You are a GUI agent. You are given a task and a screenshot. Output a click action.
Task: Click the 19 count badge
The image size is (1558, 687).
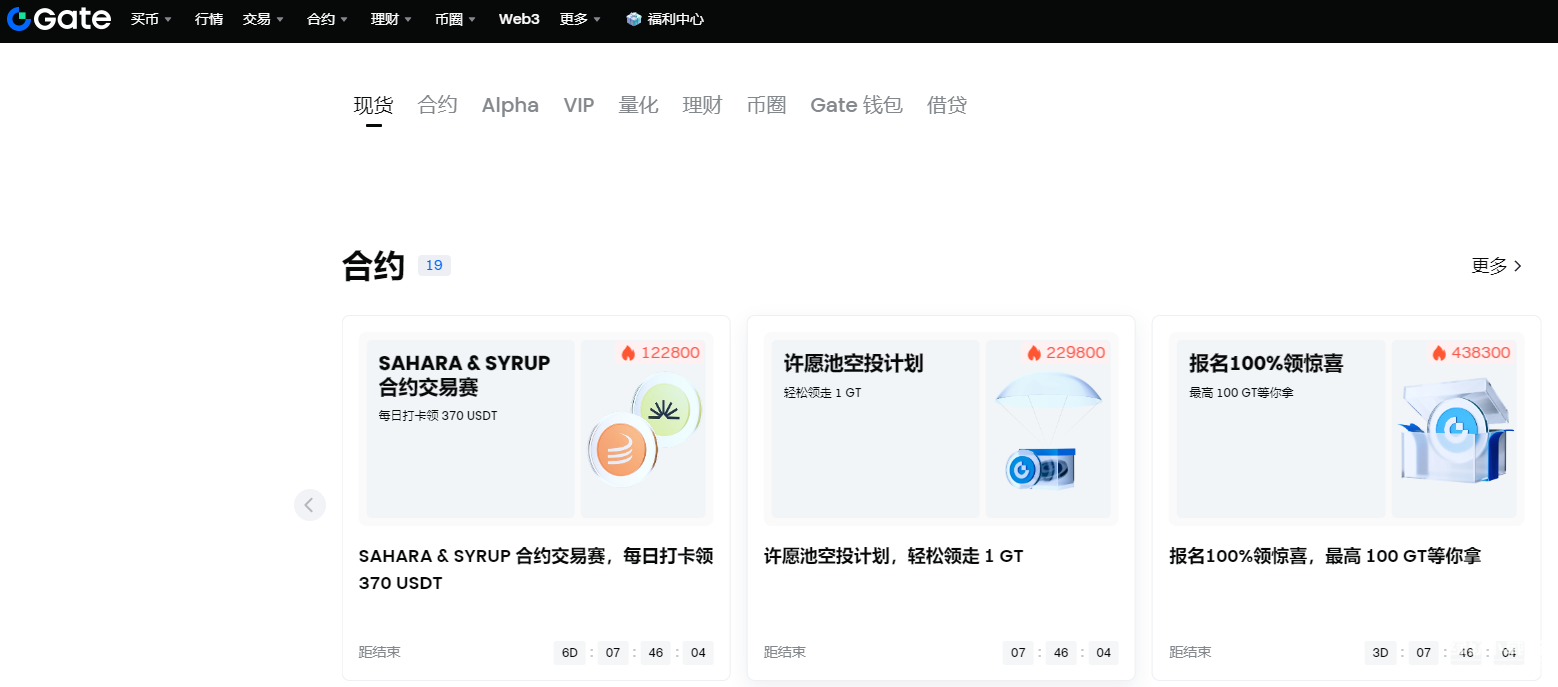coord(434,265)
